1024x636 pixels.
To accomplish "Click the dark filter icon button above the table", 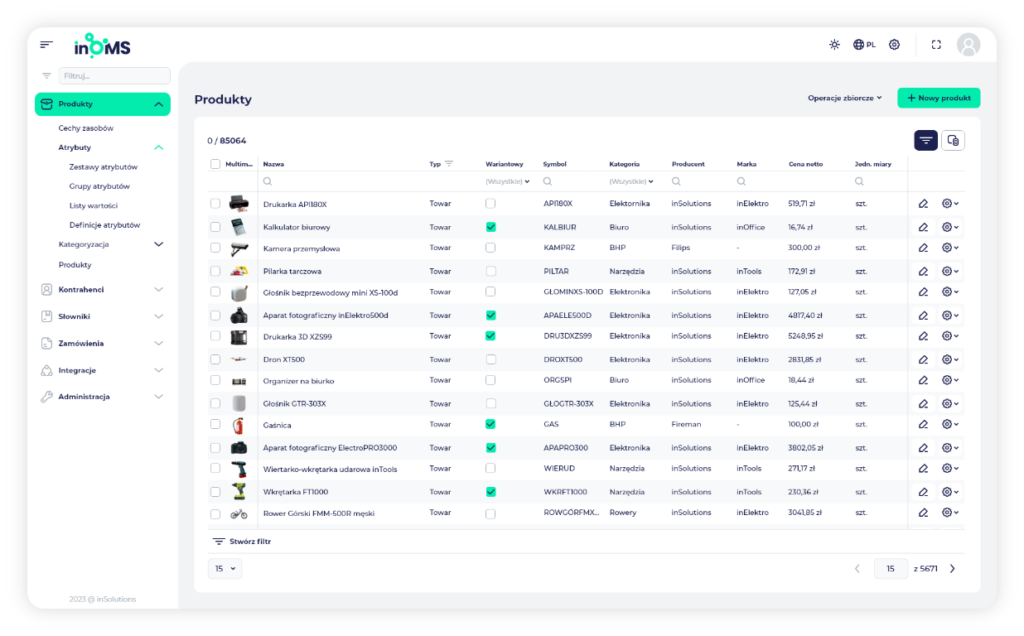I will [925, 140].
